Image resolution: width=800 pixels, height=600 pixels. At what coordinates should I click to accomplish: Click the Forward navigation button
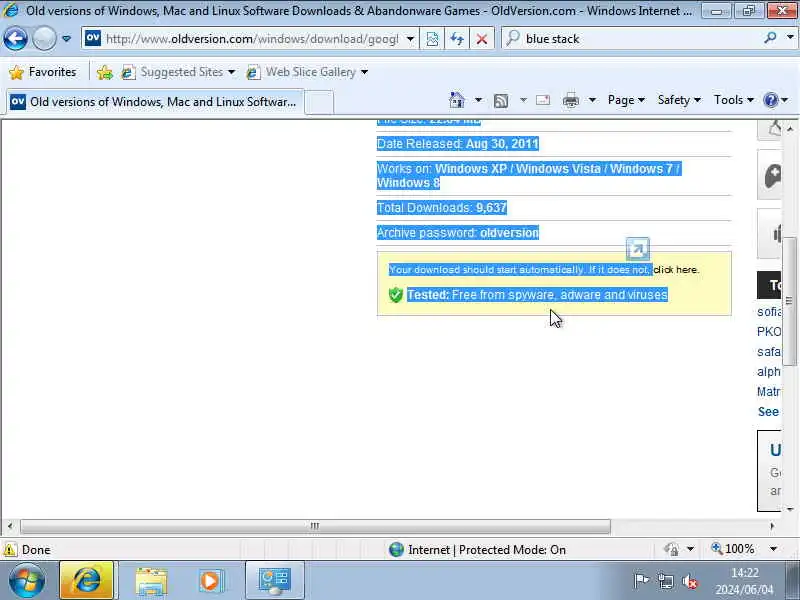tap(44, 38)
